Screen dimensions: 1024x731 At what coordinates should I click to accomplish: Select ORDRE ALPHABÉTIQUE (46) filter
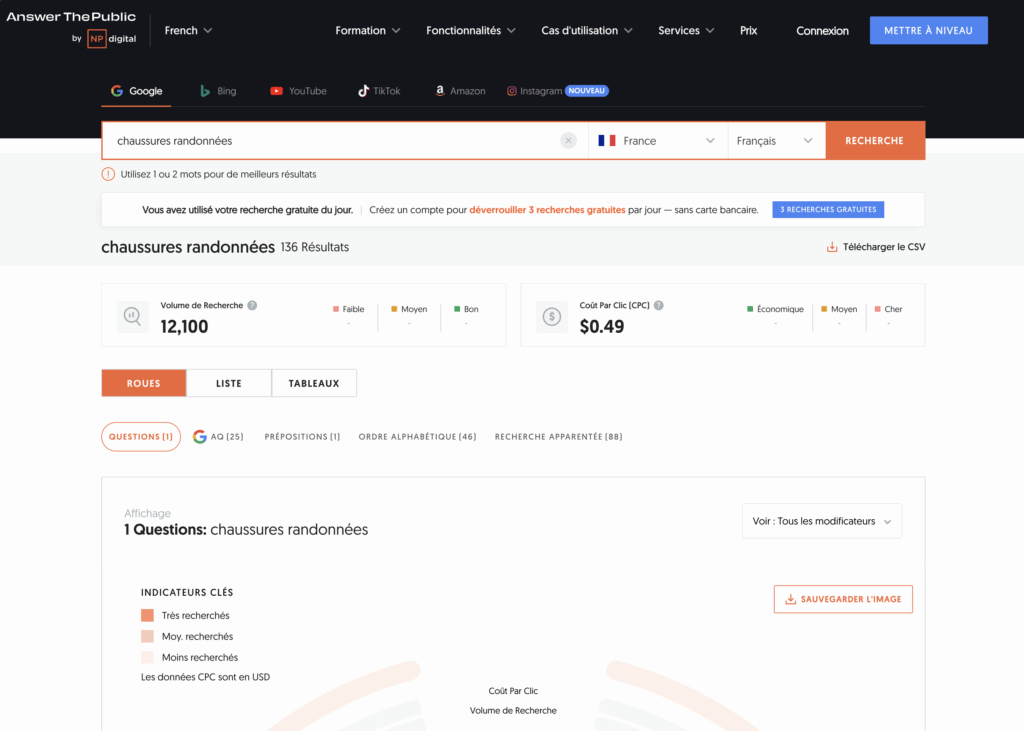[x=417, y=436]
